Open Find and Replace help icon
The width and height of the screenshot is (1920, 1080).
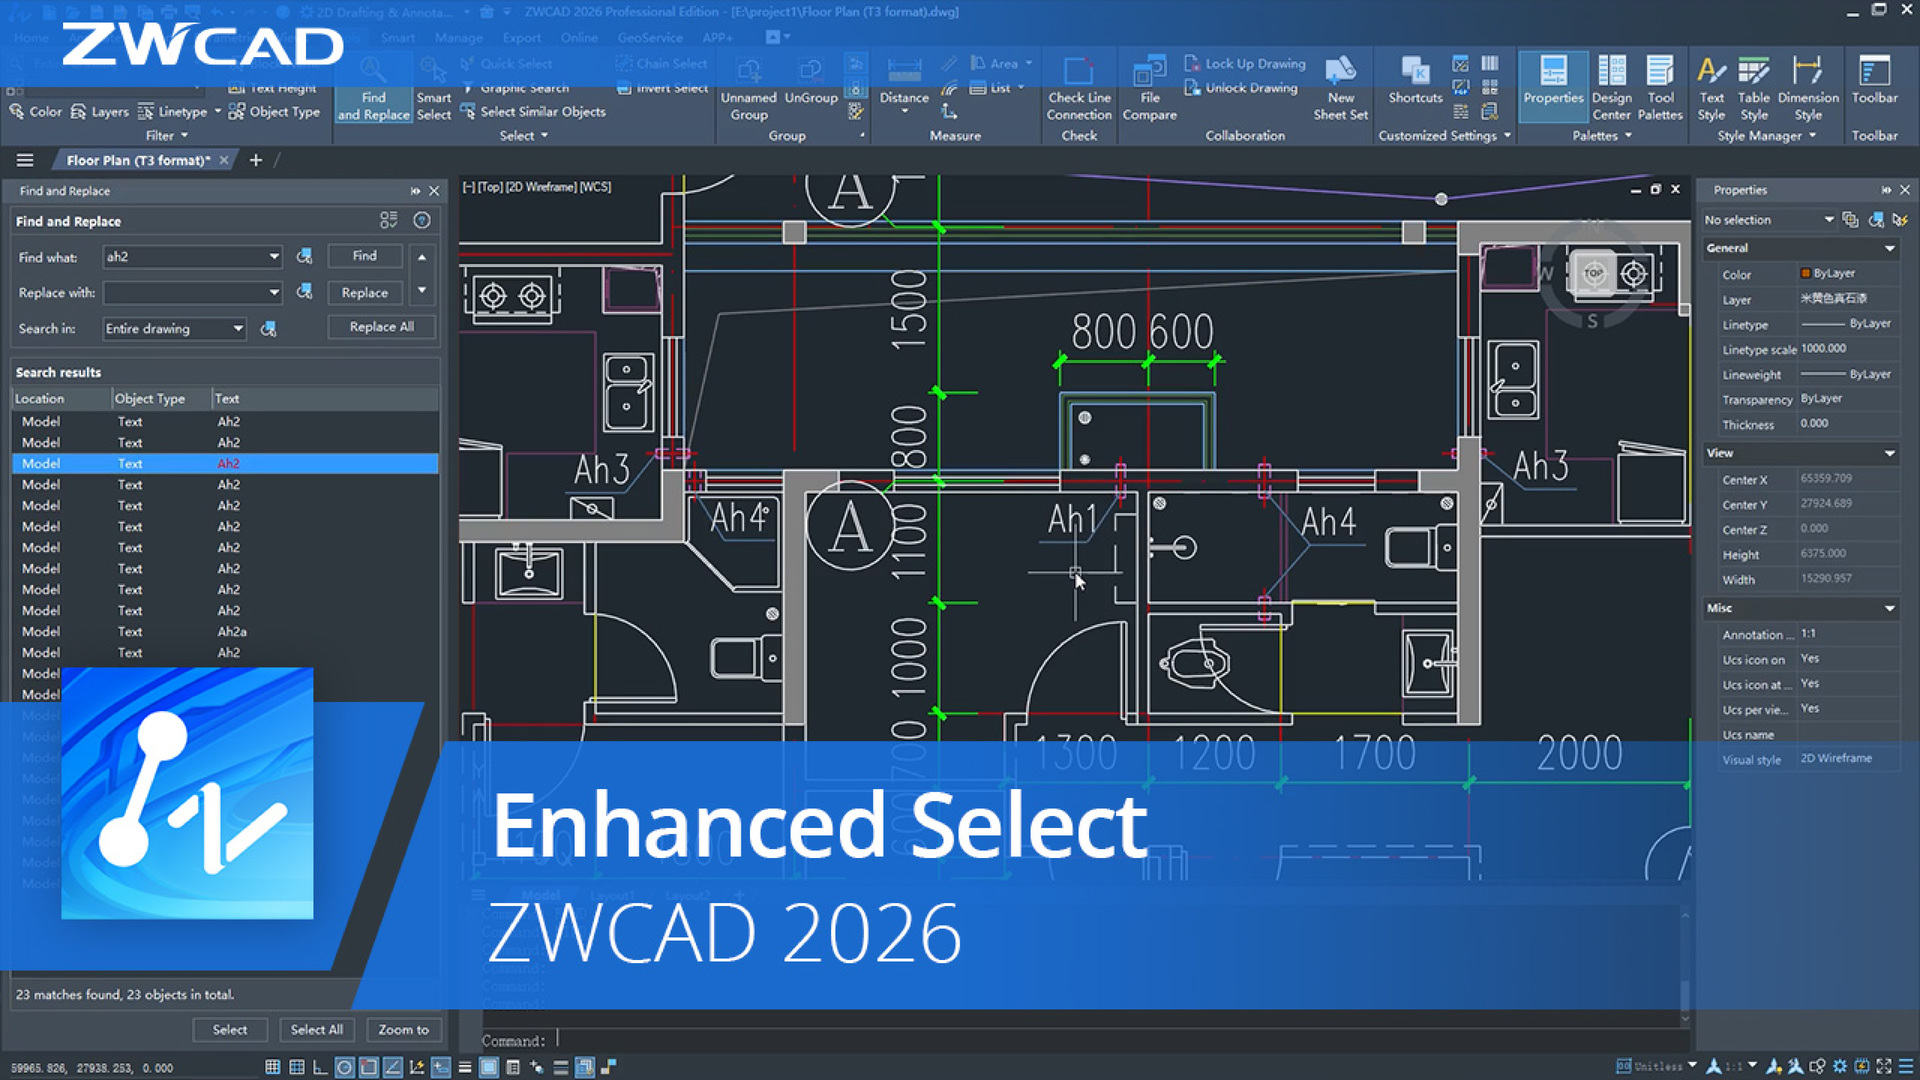[x=422, y=220]
